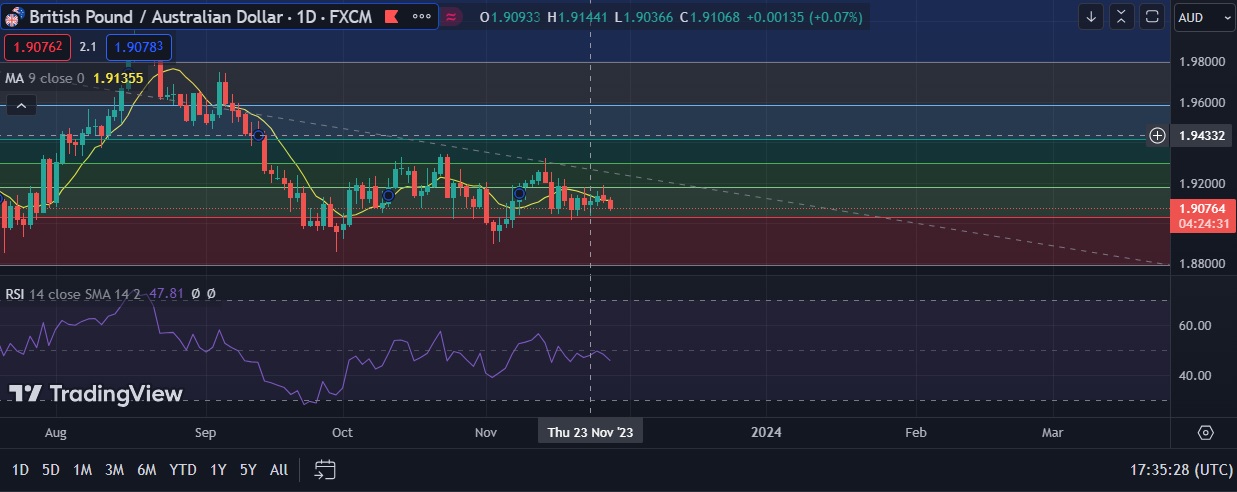Click the 1.88000 price scale value
1237x492 pixels.
click(x=1202, y=264)
